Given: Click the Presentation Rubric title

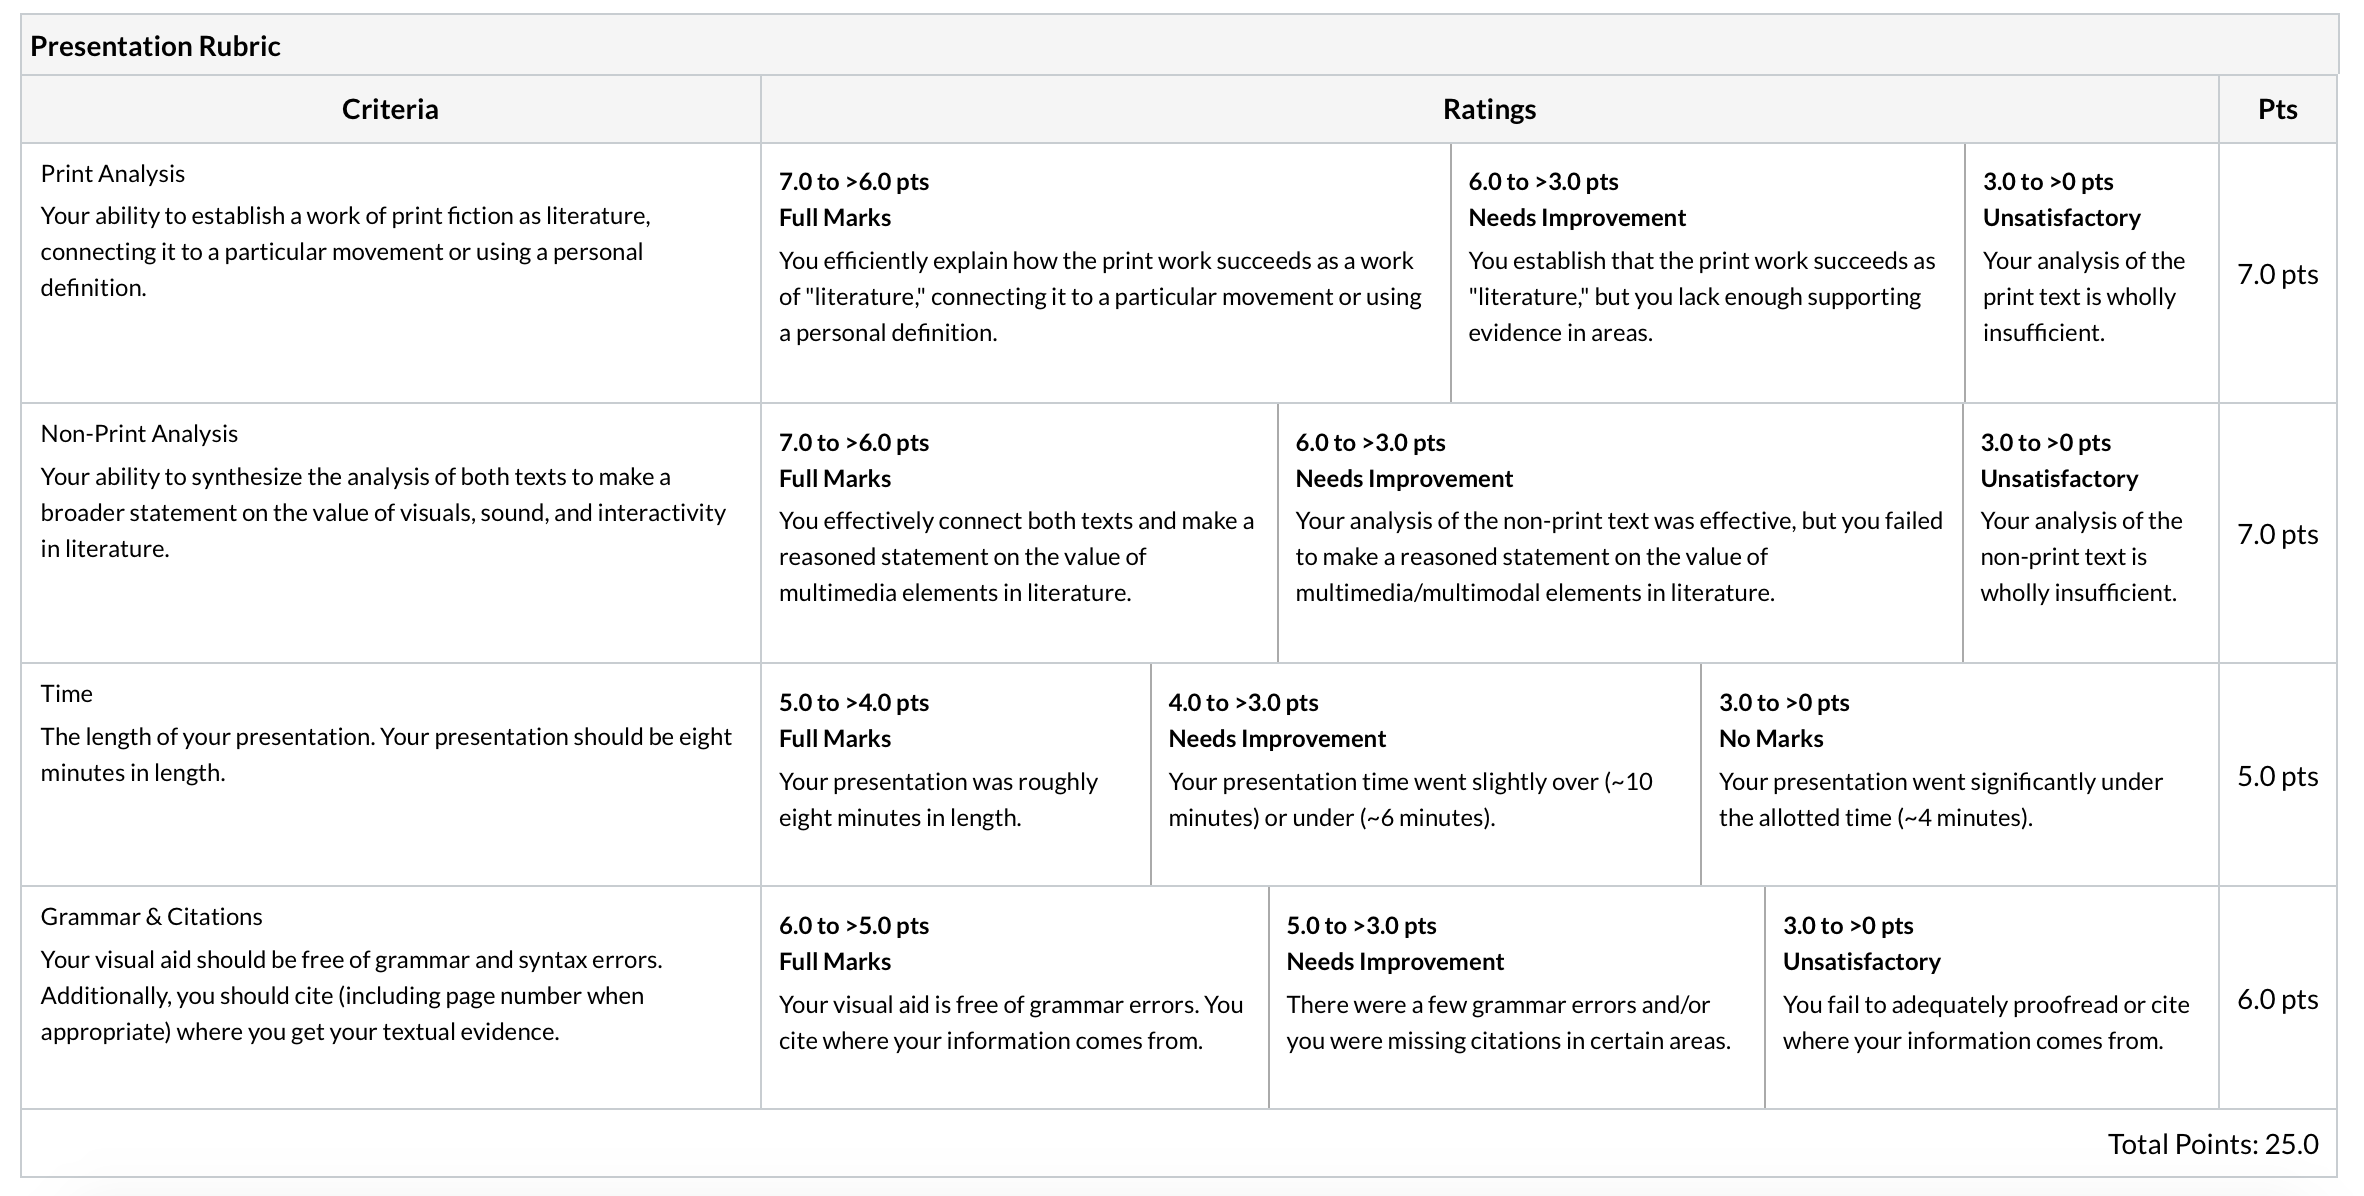Looking at the screenshot, I should tap(155, 46).
